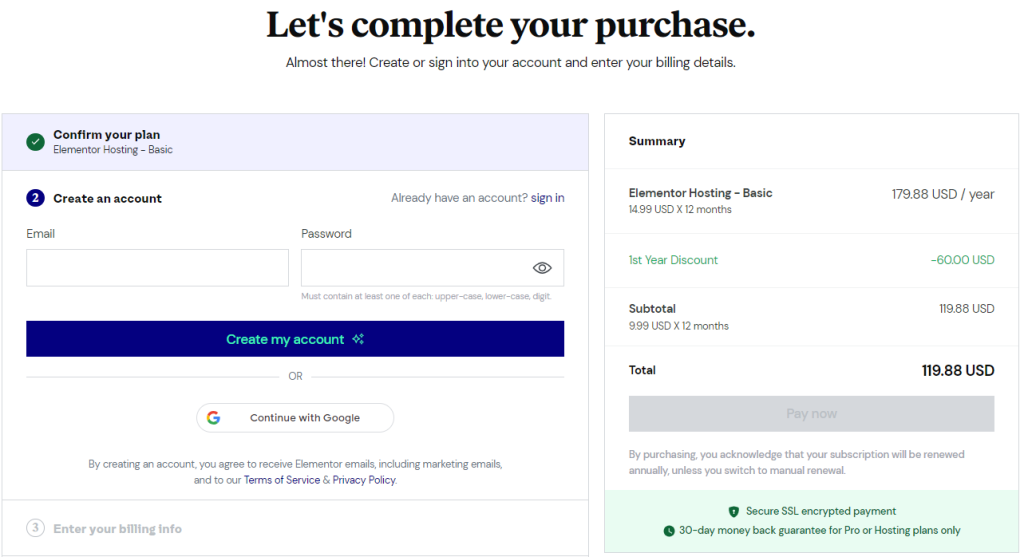Open the Terms of Service link

(x=281, y=480)
